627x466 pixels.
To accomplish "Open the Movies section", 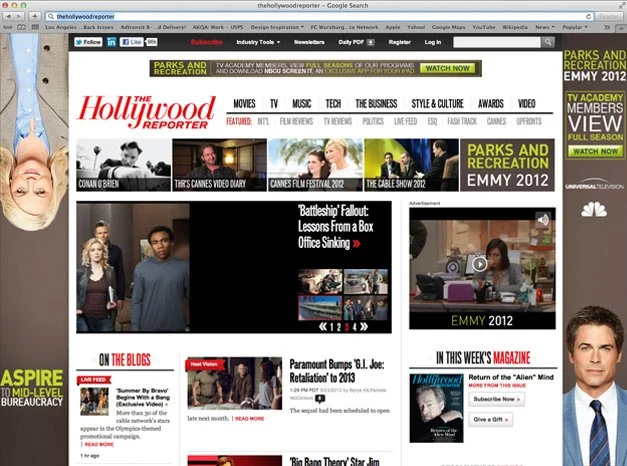I will pos(244,104).
